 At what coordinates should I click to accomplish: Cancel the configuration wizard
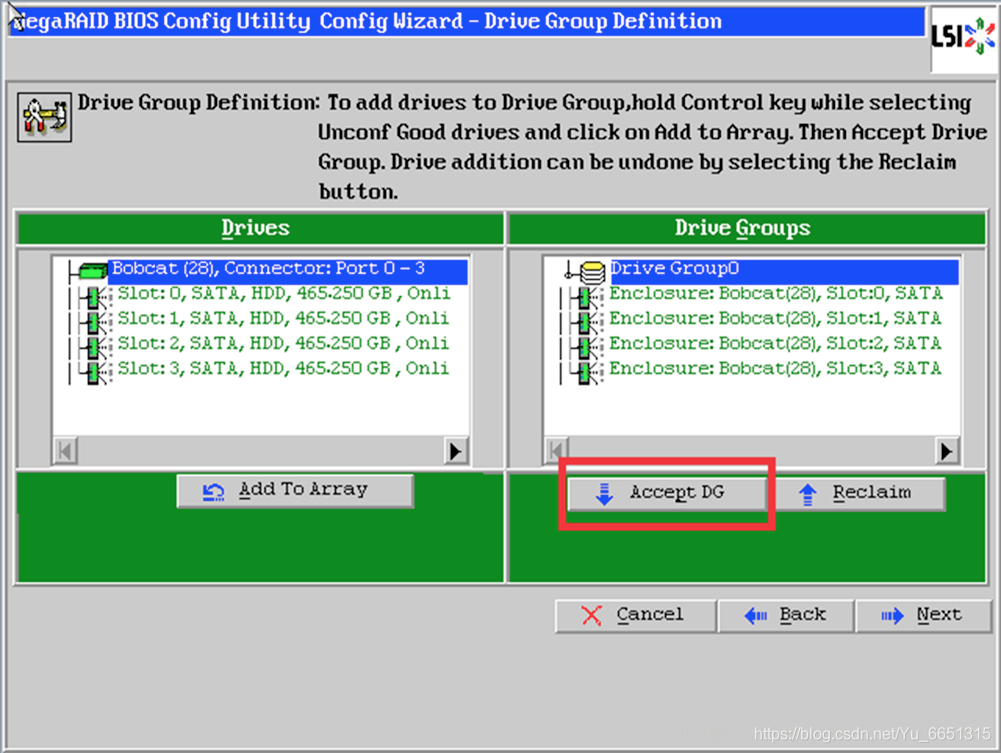point(635,615)
